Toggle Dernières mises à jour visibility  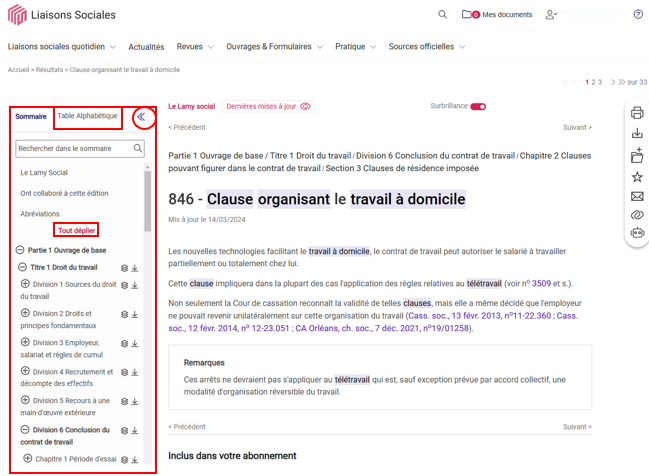click(305, 106)
